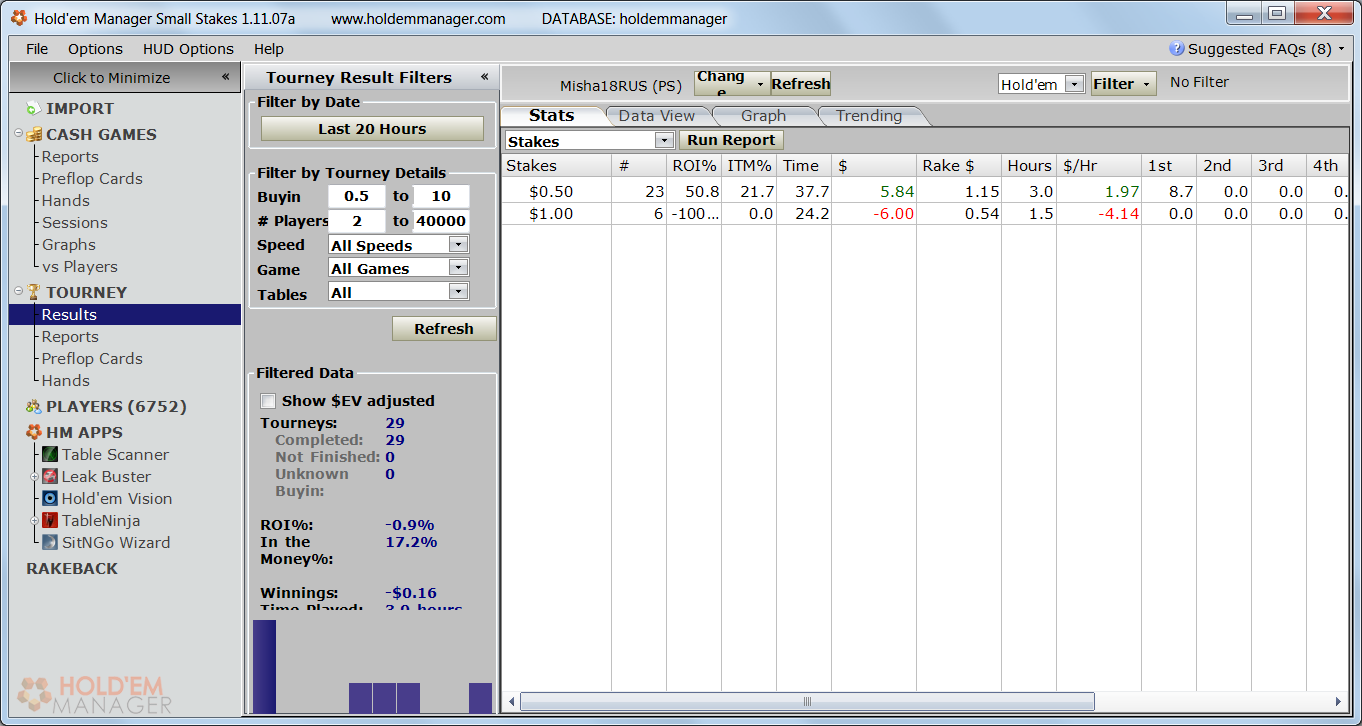The image size is (1362, 726).
Task: Click the Players group icon
Action: 34,407
